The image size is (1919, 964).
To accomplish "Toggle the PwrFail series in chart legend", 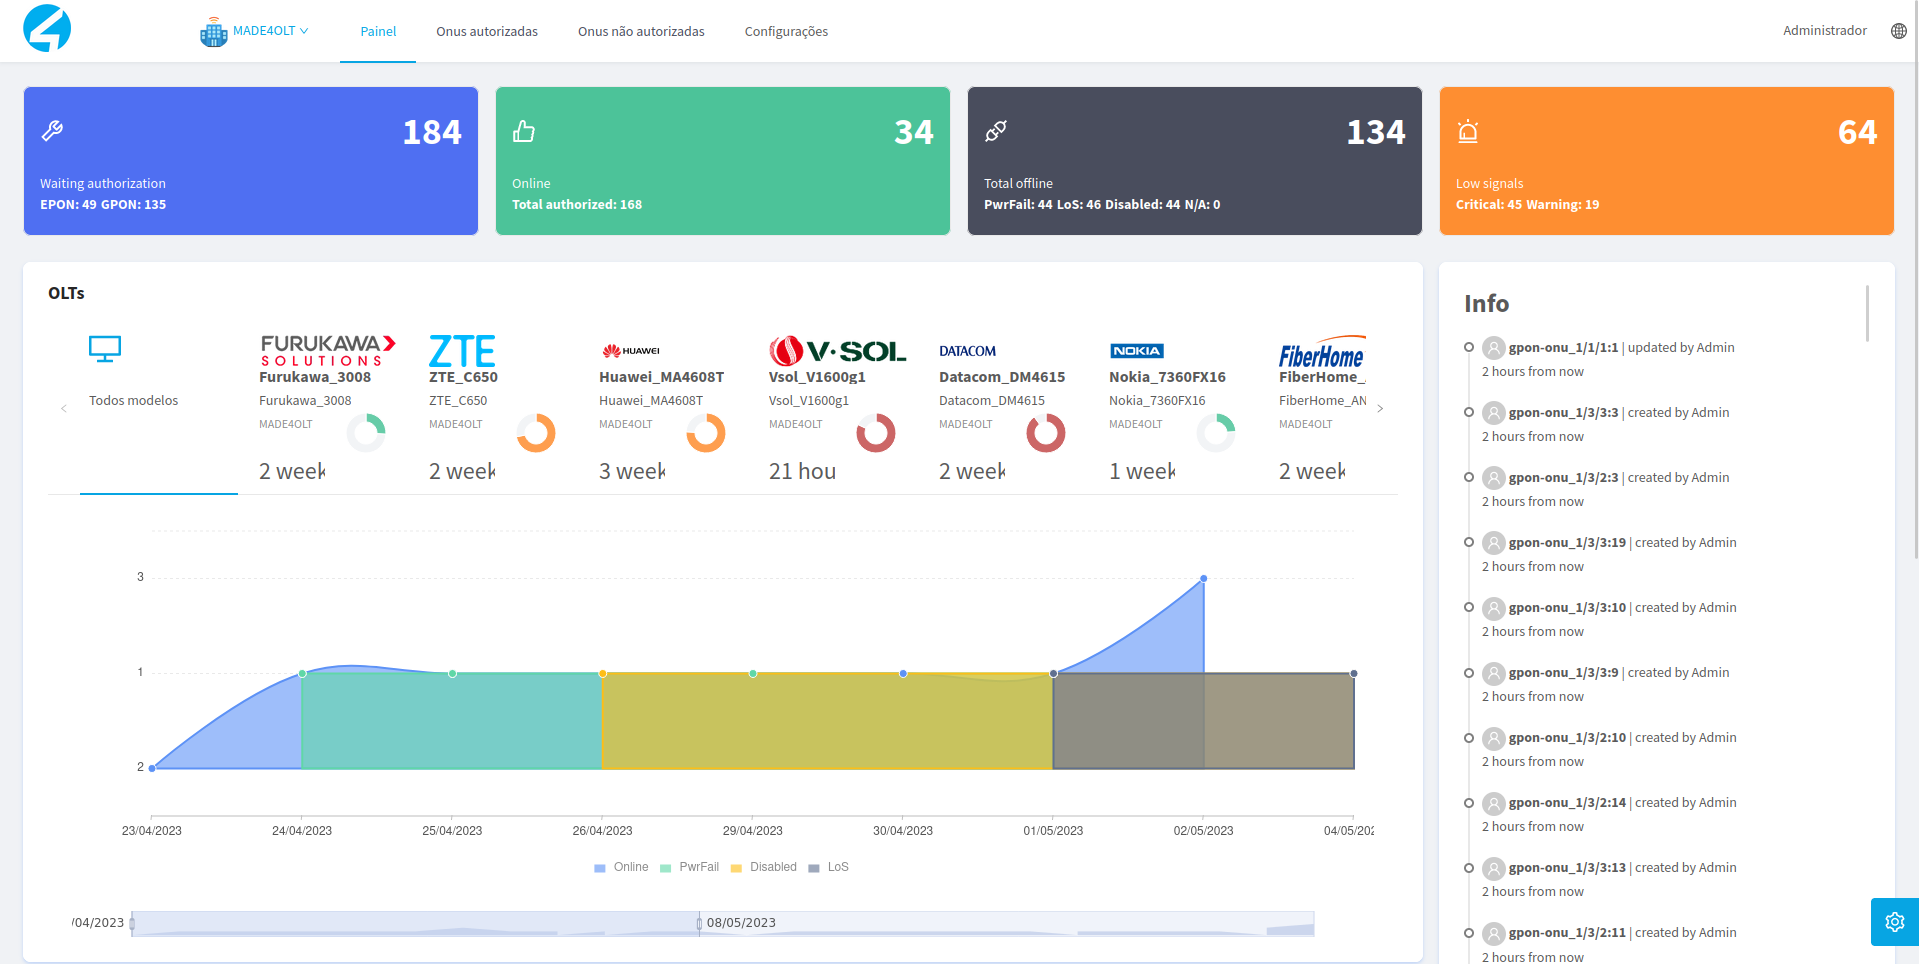I will tap(689, 867).
